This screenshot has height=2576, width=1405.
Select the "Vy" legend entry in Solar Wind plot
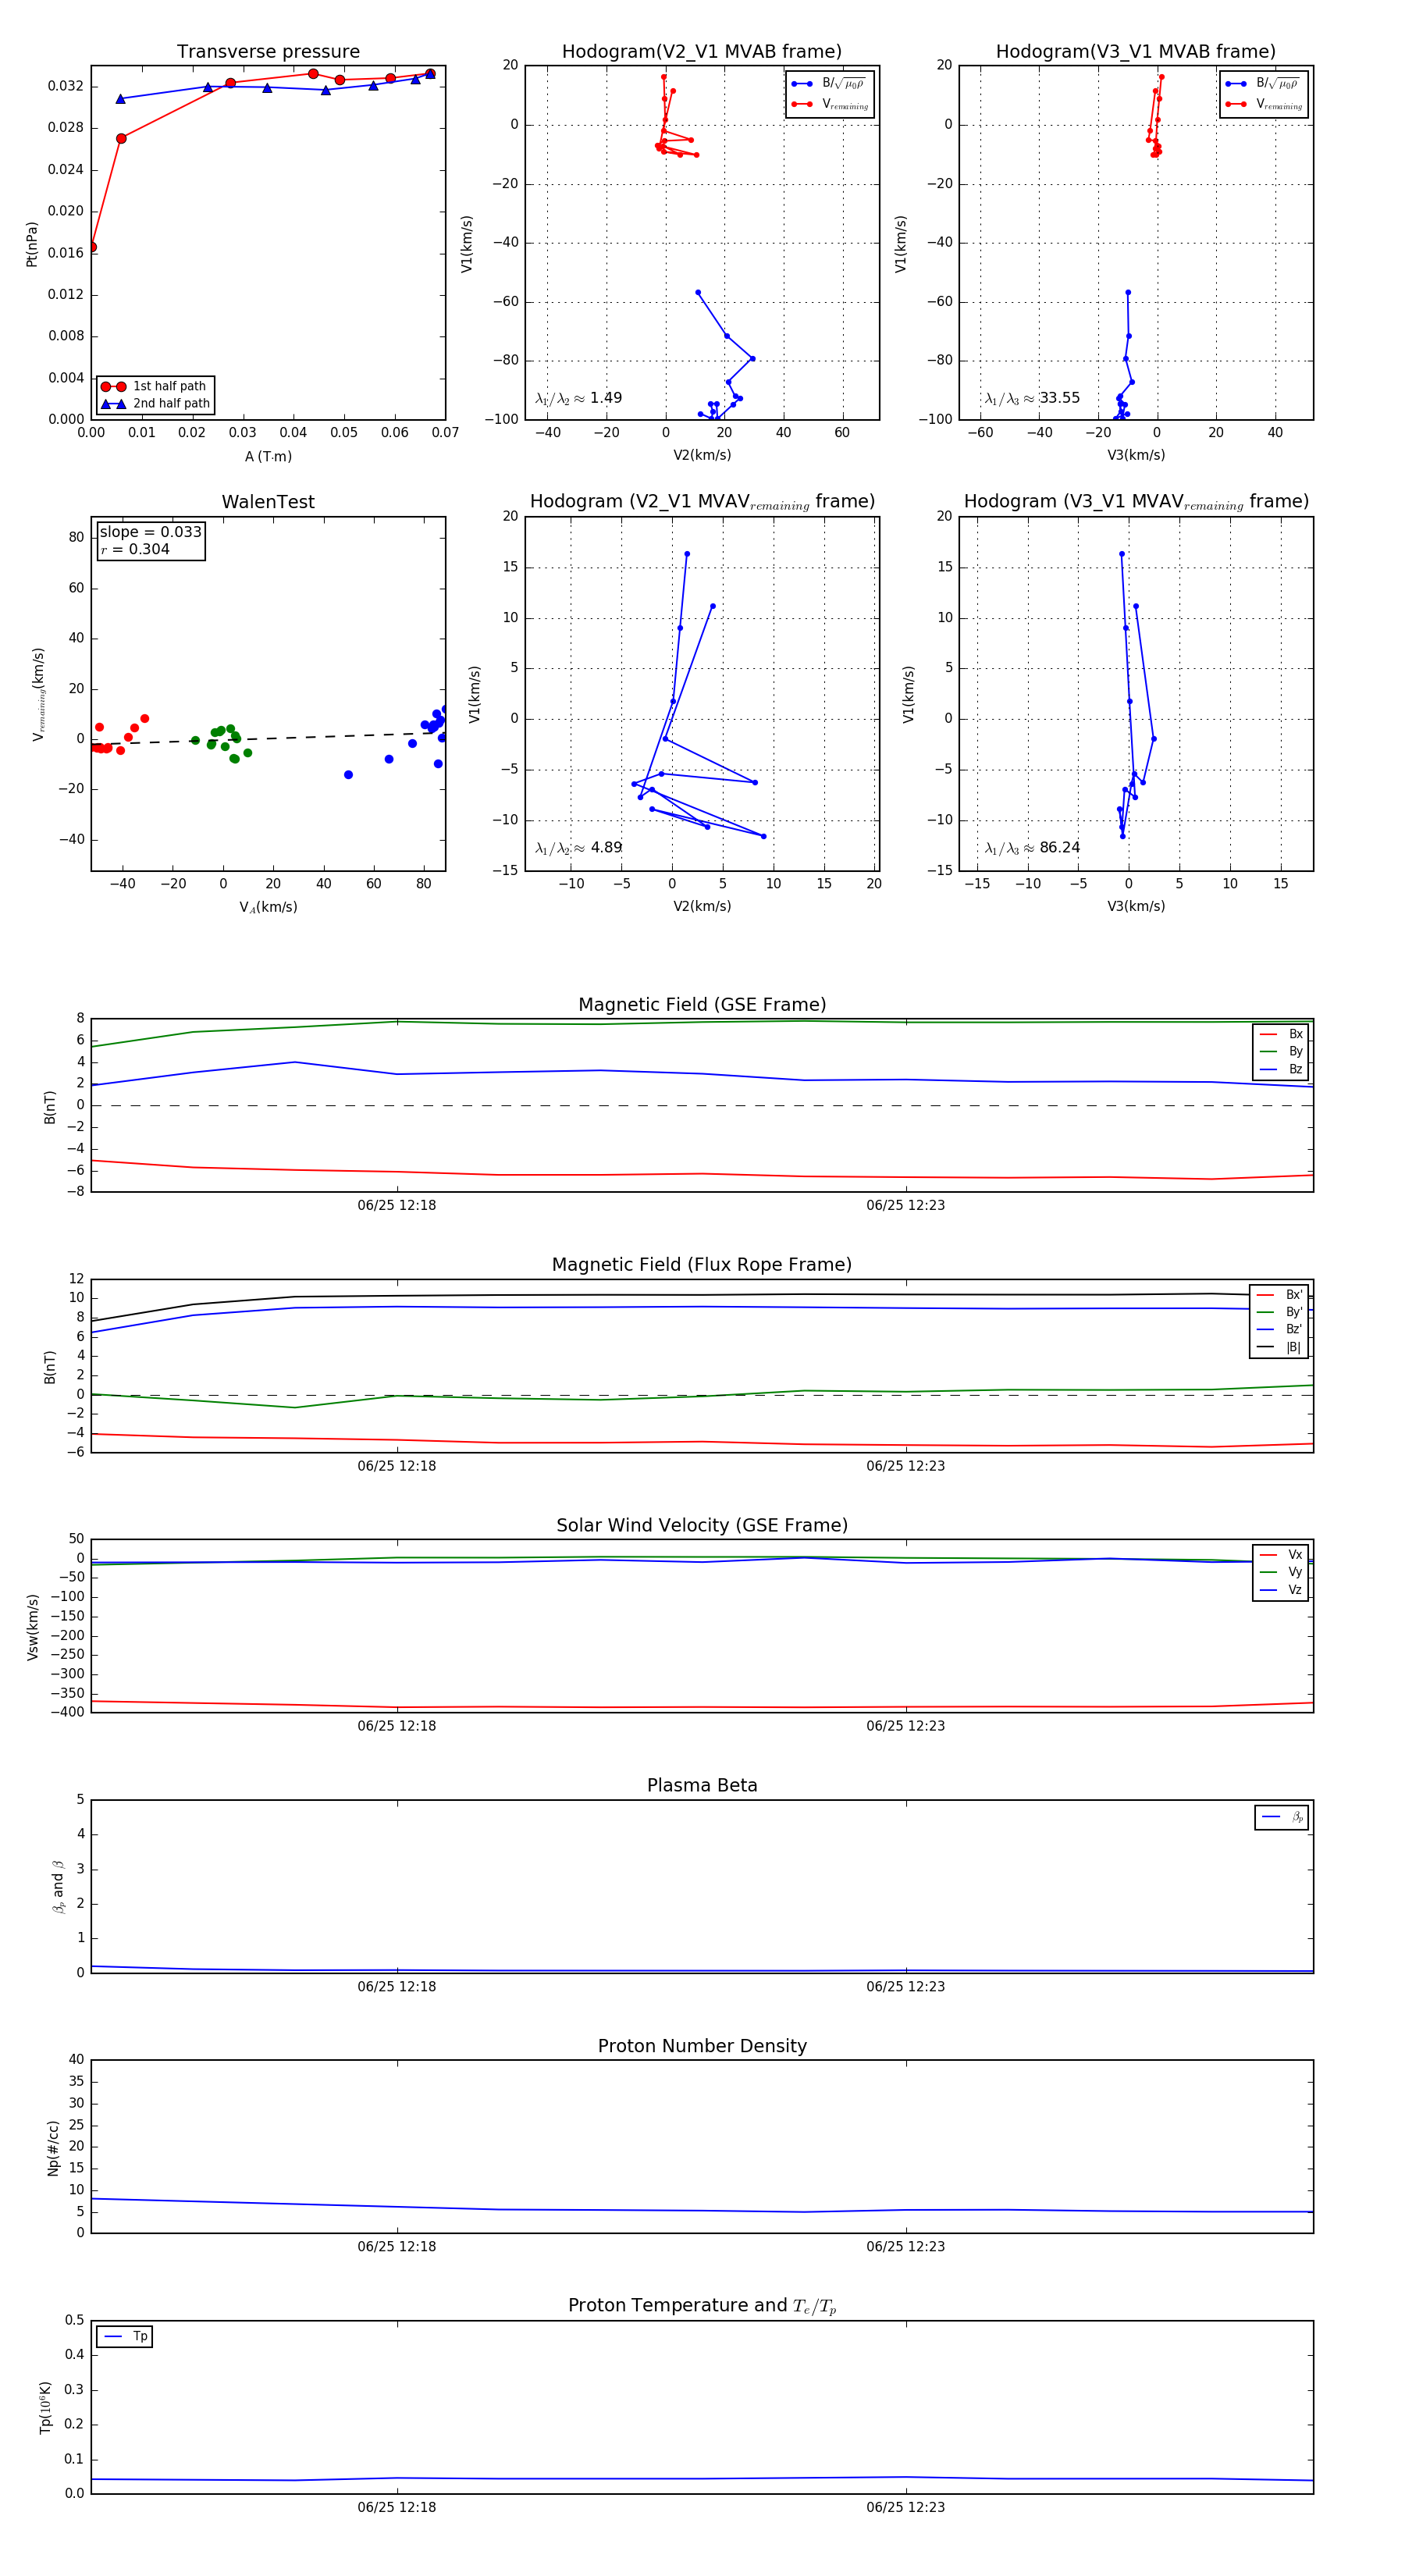coord(1282,1572)
